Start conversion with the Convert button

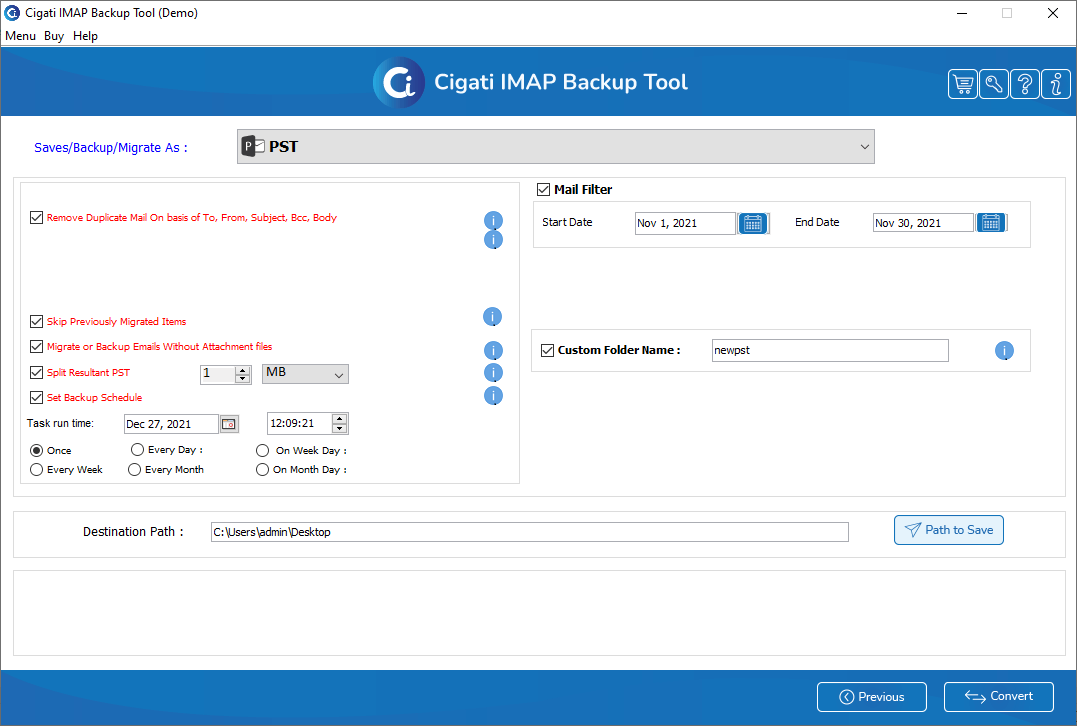point(999,696)
